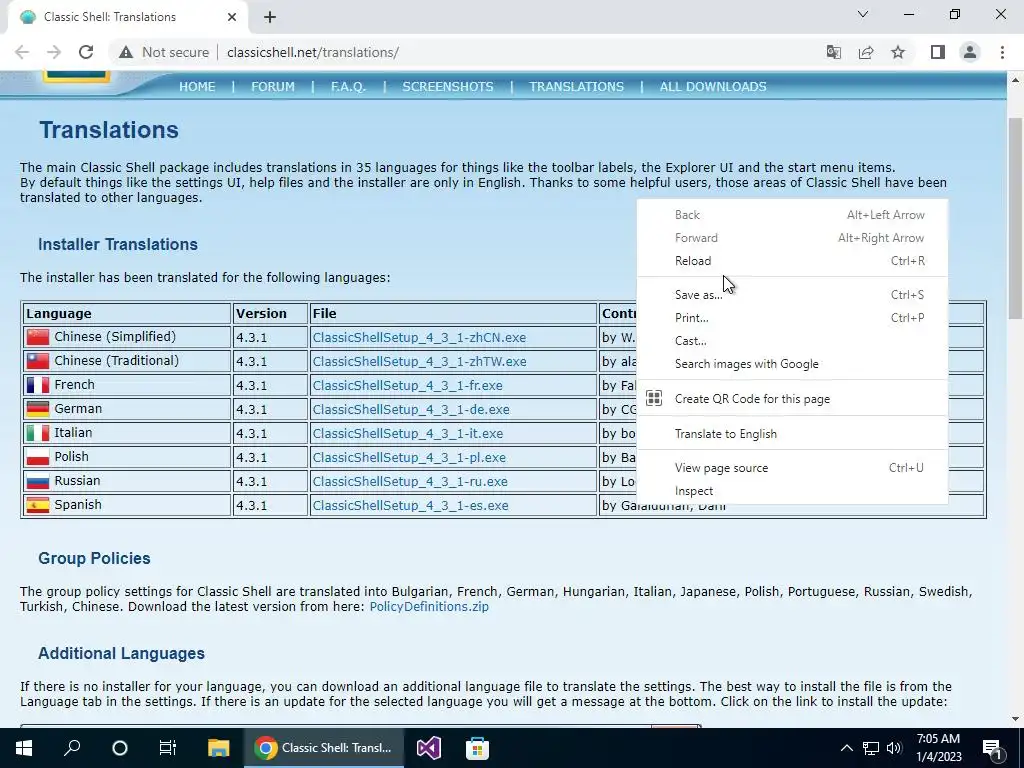1024x768 pixels.
Task: Open Visual Studio from the taskbar
Action: click(x=429, y=748)
